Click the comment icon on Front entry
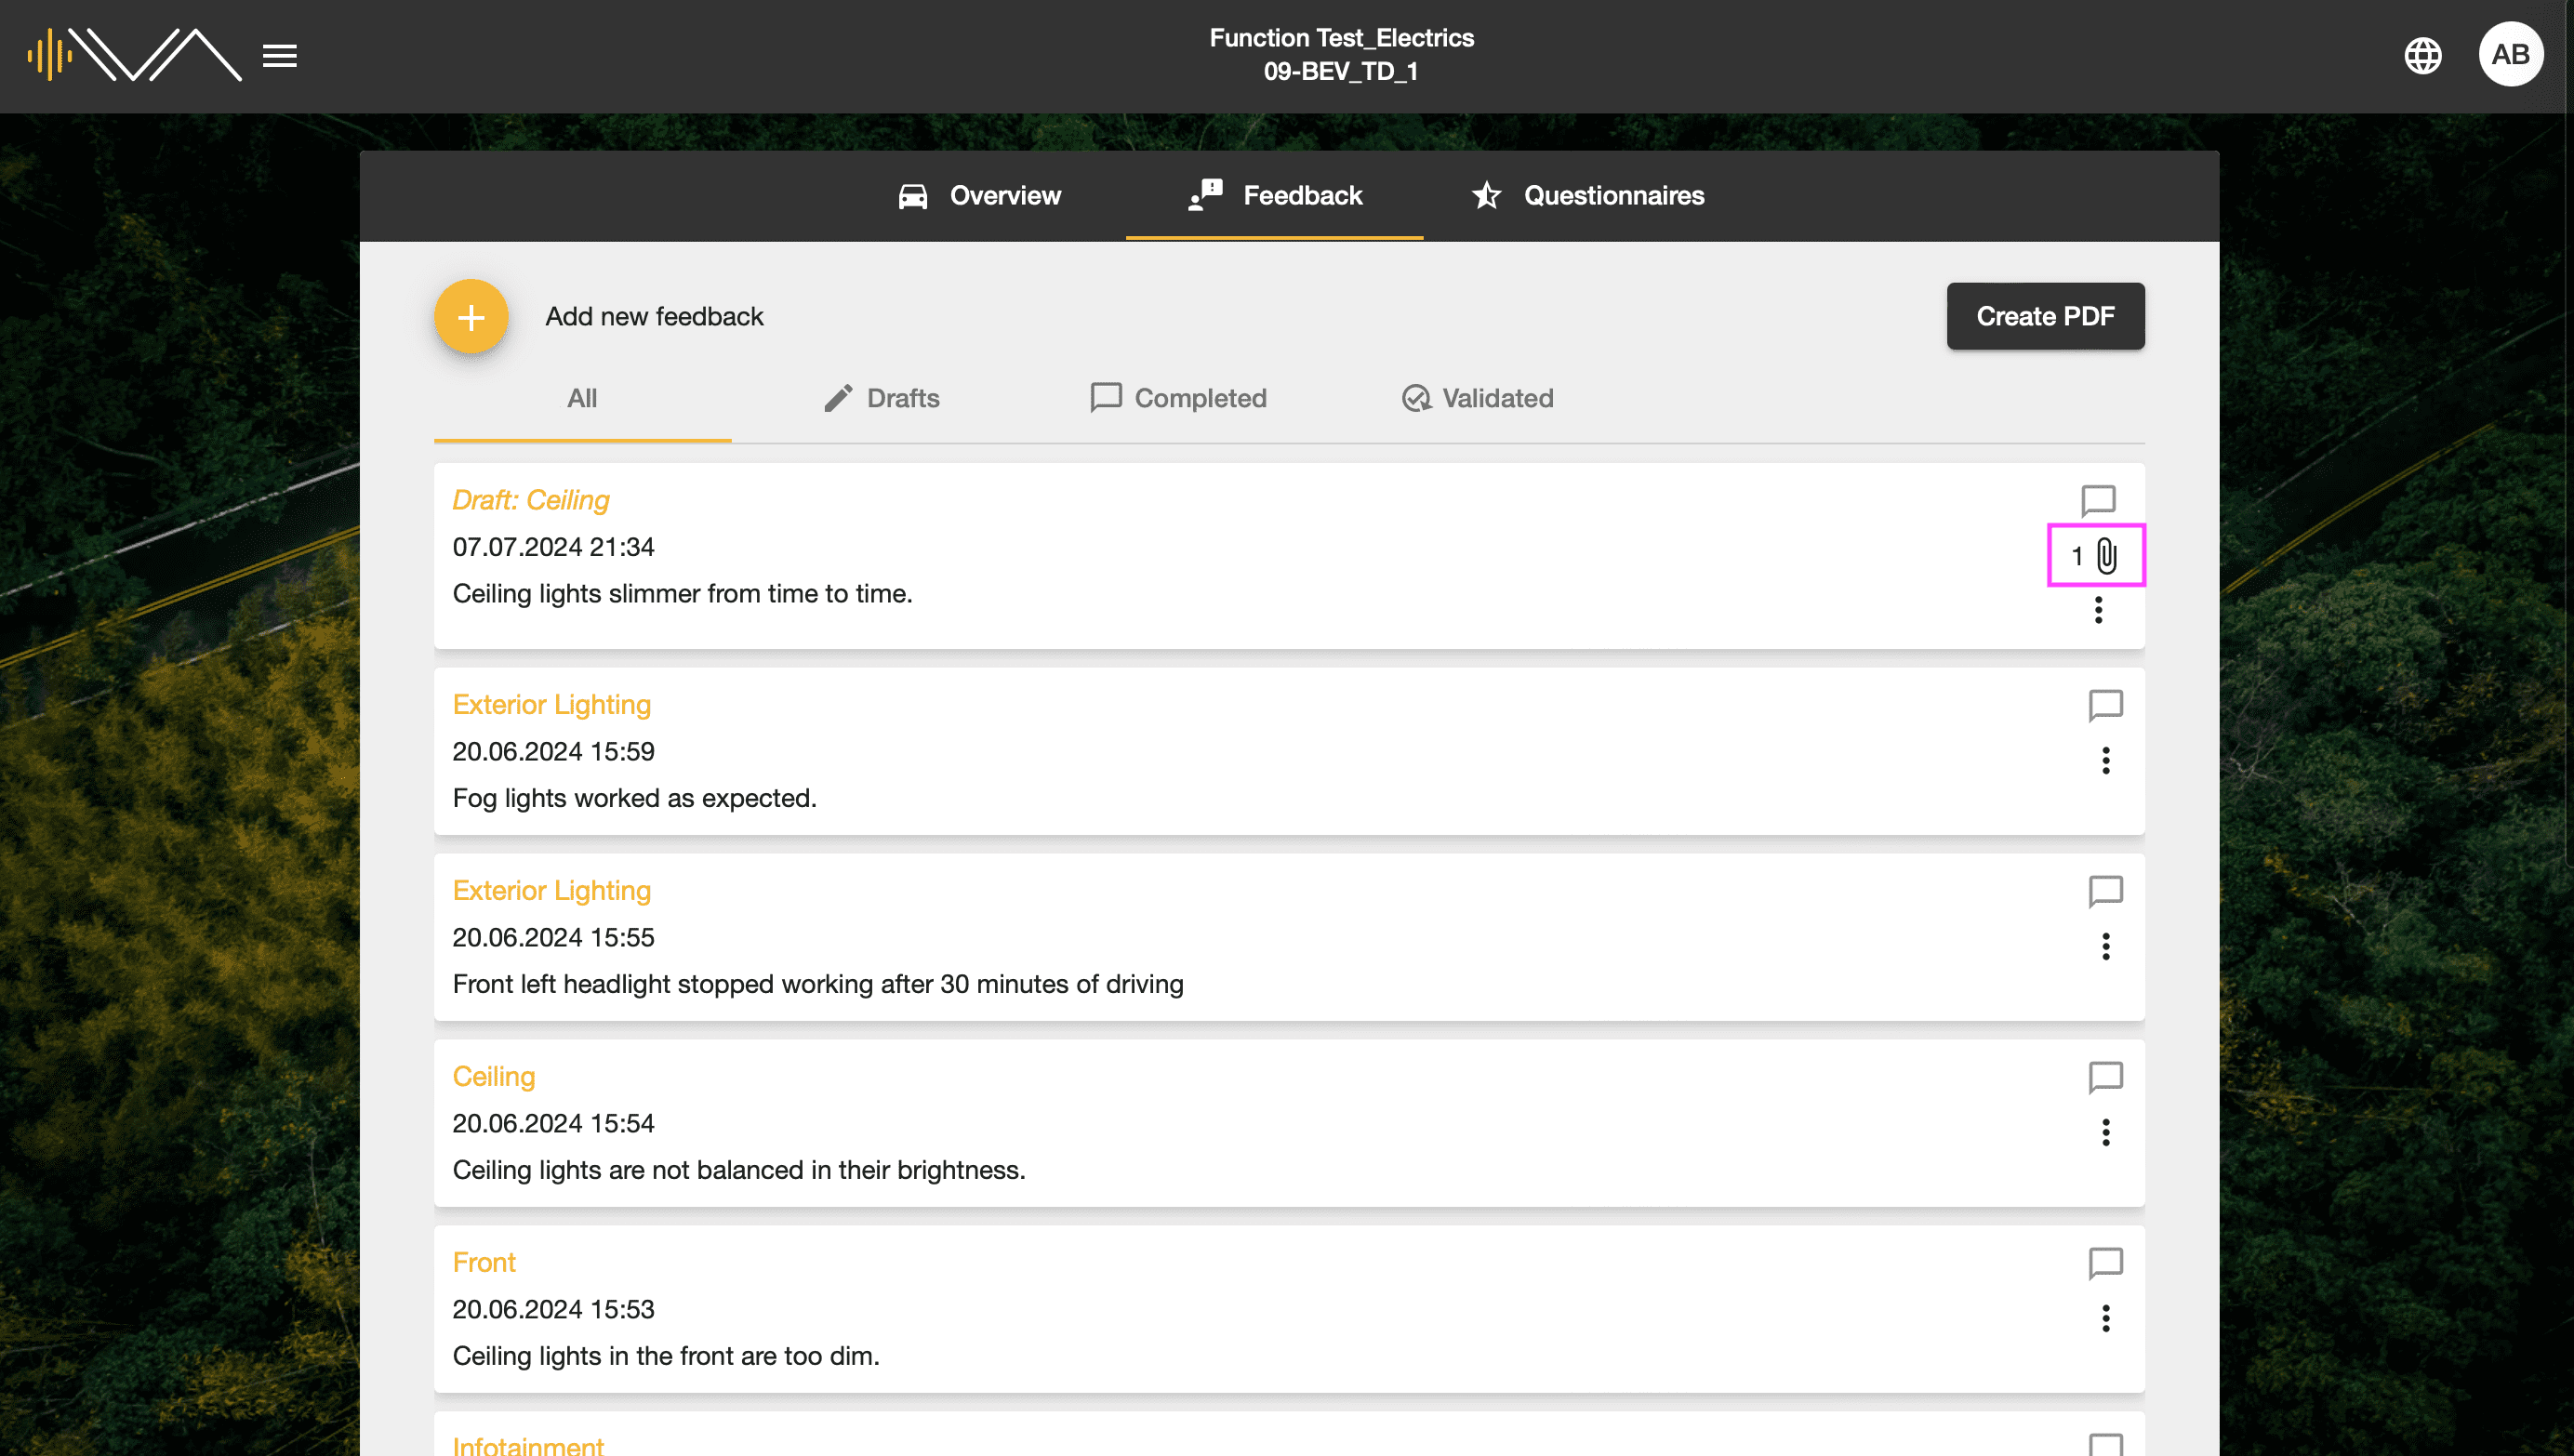Viewport: 2574px width, 1456px height. pos(2105,1262)
